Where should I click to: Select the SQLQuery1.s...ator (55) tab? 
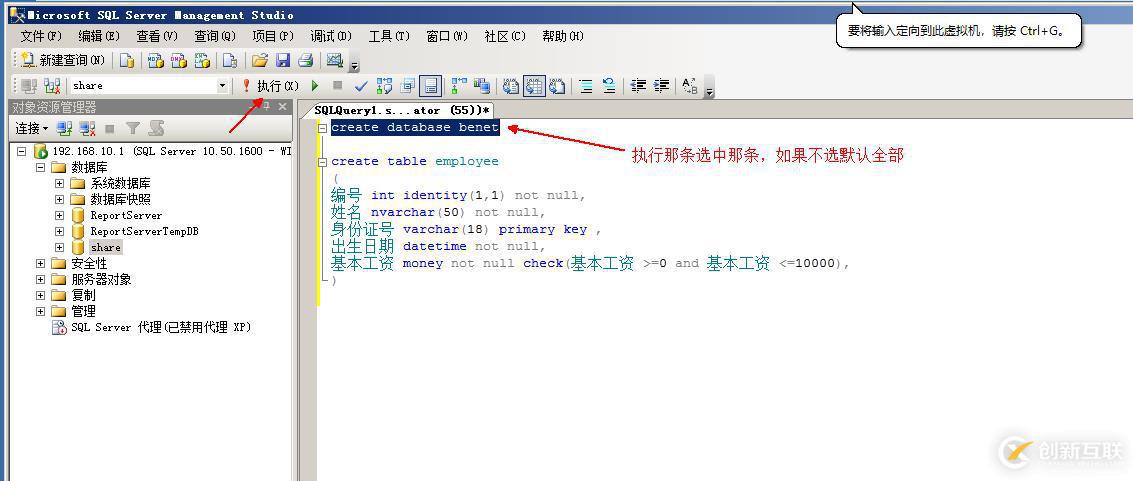coord(402,110)
